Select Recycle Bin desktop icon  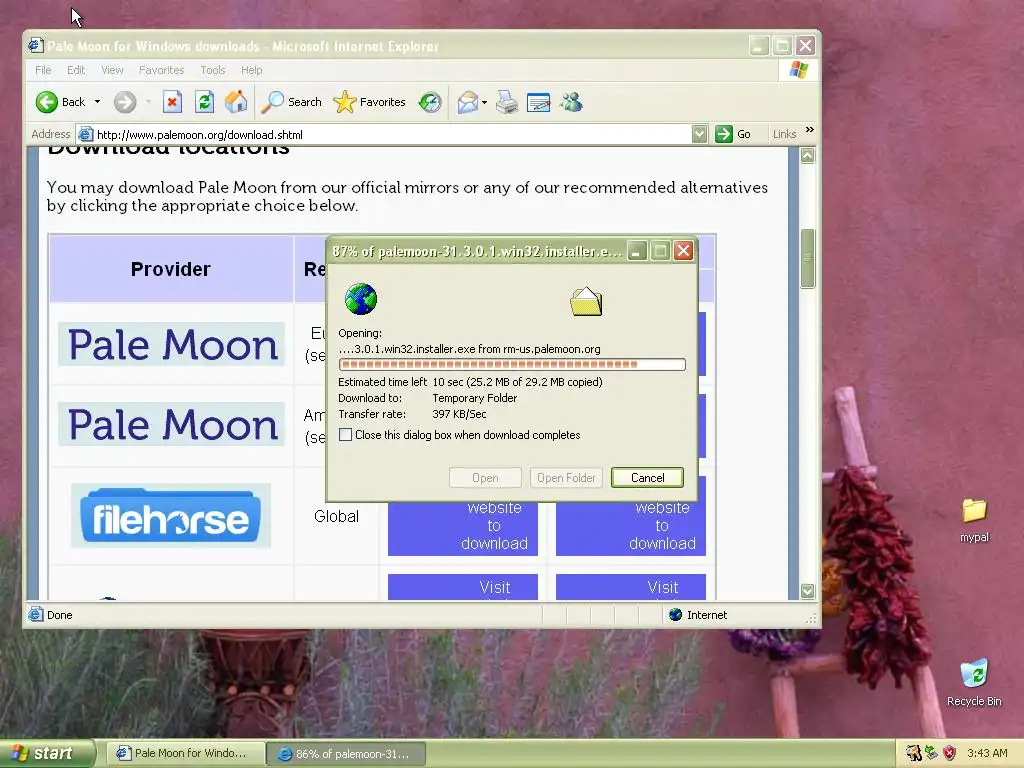pos(974,682)
